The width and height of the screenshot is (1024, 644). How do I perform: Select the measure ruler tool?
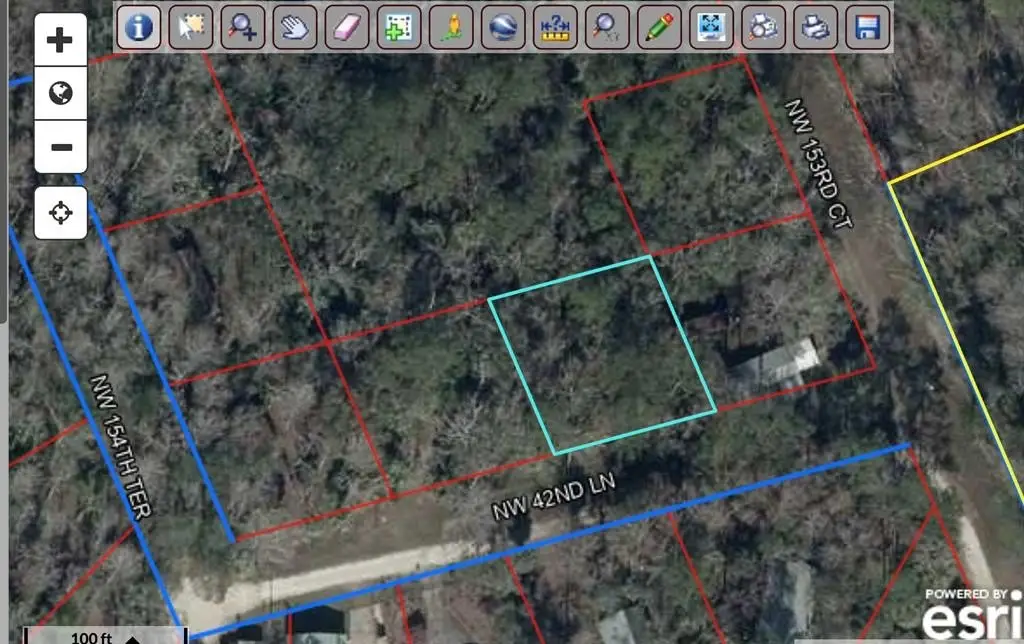[x=555, y=27]
